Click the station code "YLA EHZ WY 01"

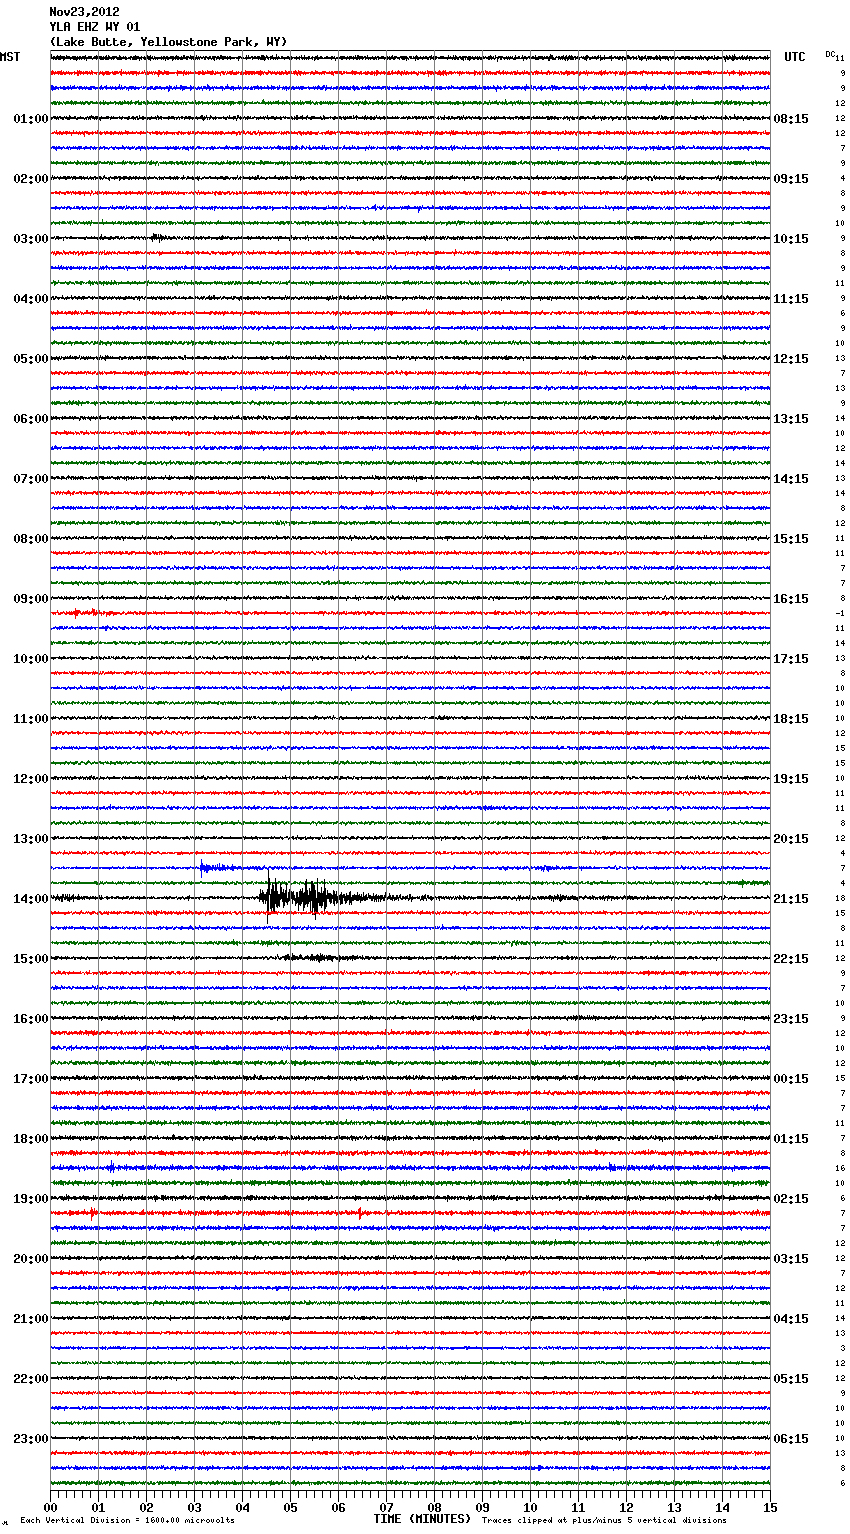95,27
